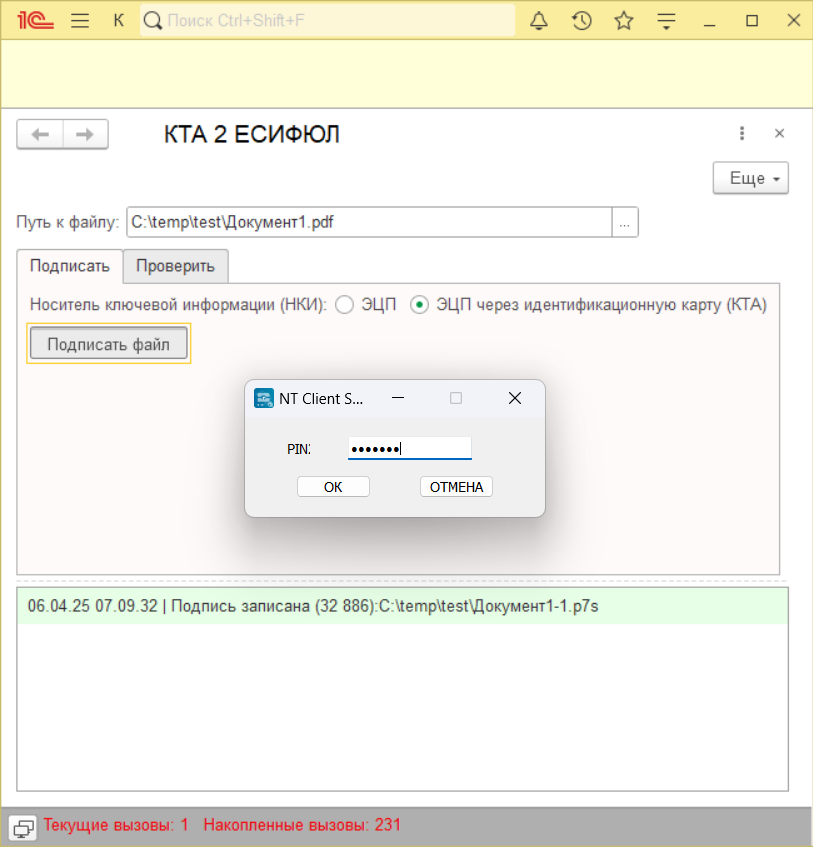Screen dimensions: 813x847
Task: Minimize the NT Client dialog
Action: (398, 398)
